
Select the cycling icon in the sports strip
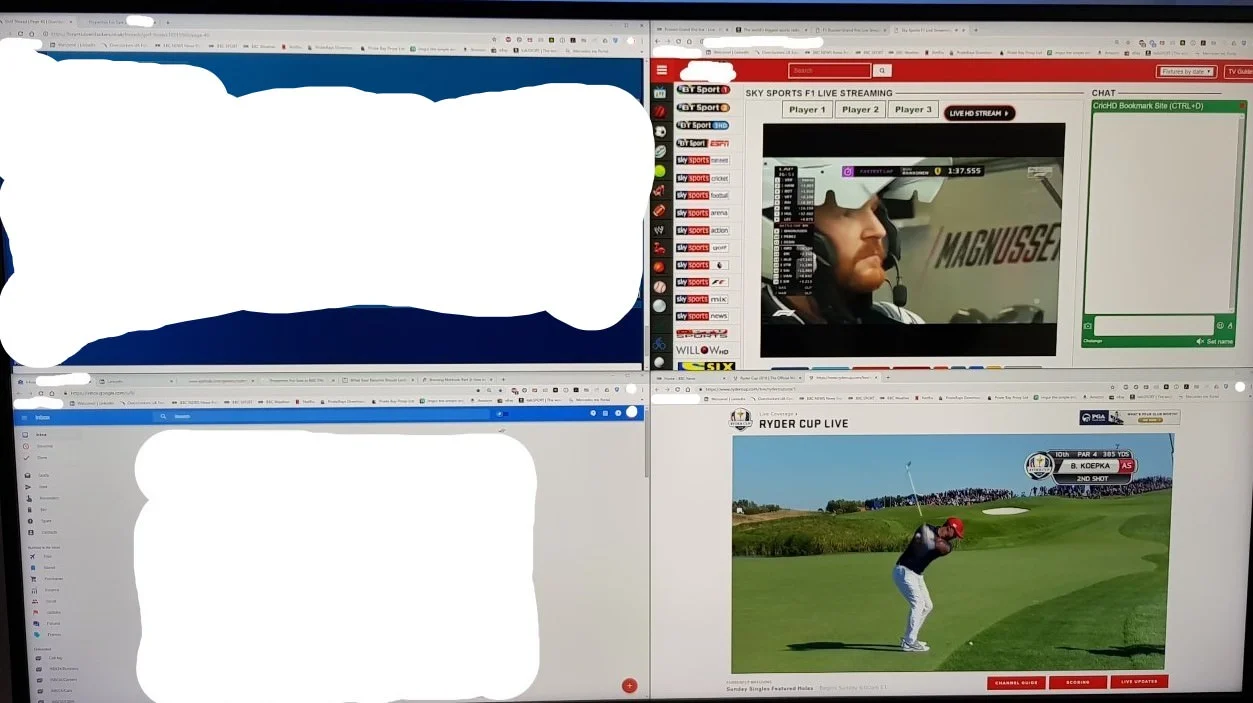click(660, 343)
